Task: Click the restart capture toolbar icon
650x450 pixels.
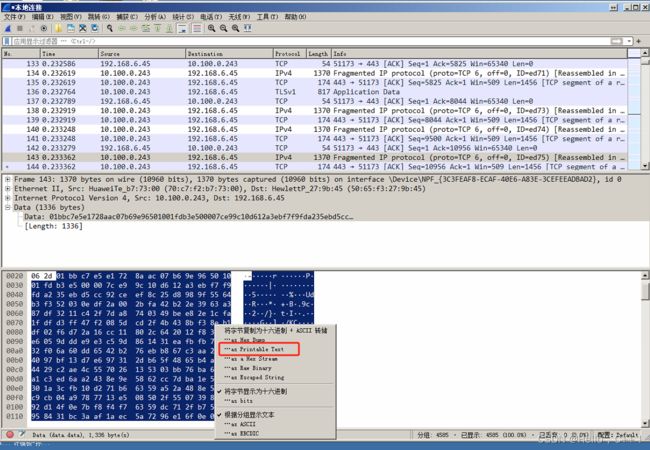Action: [x=32, y=28]
